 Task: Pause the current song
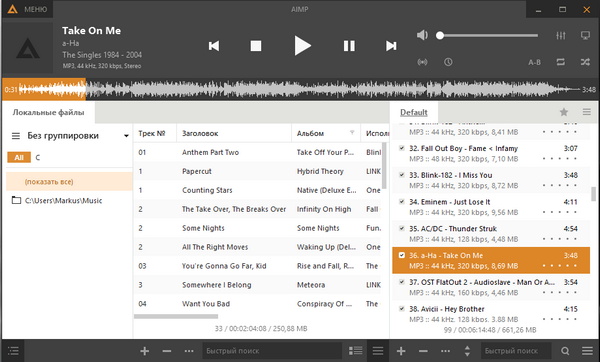(x=349, y=46)
